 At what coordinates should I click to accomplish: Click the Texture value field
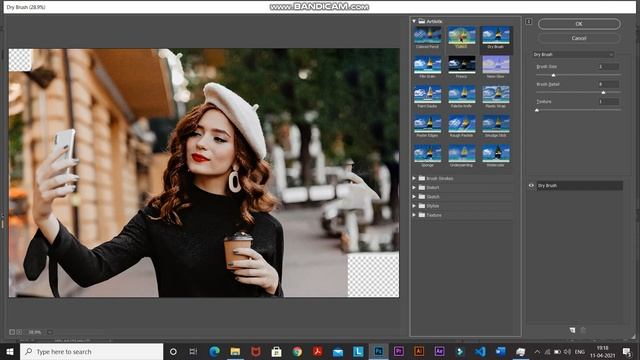608,102
